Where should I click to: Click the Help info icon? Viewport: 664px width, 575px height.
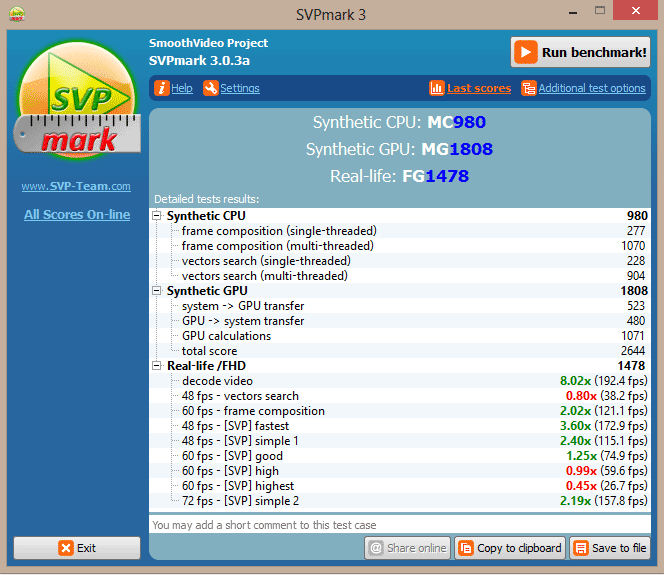(x=161, y=88)
